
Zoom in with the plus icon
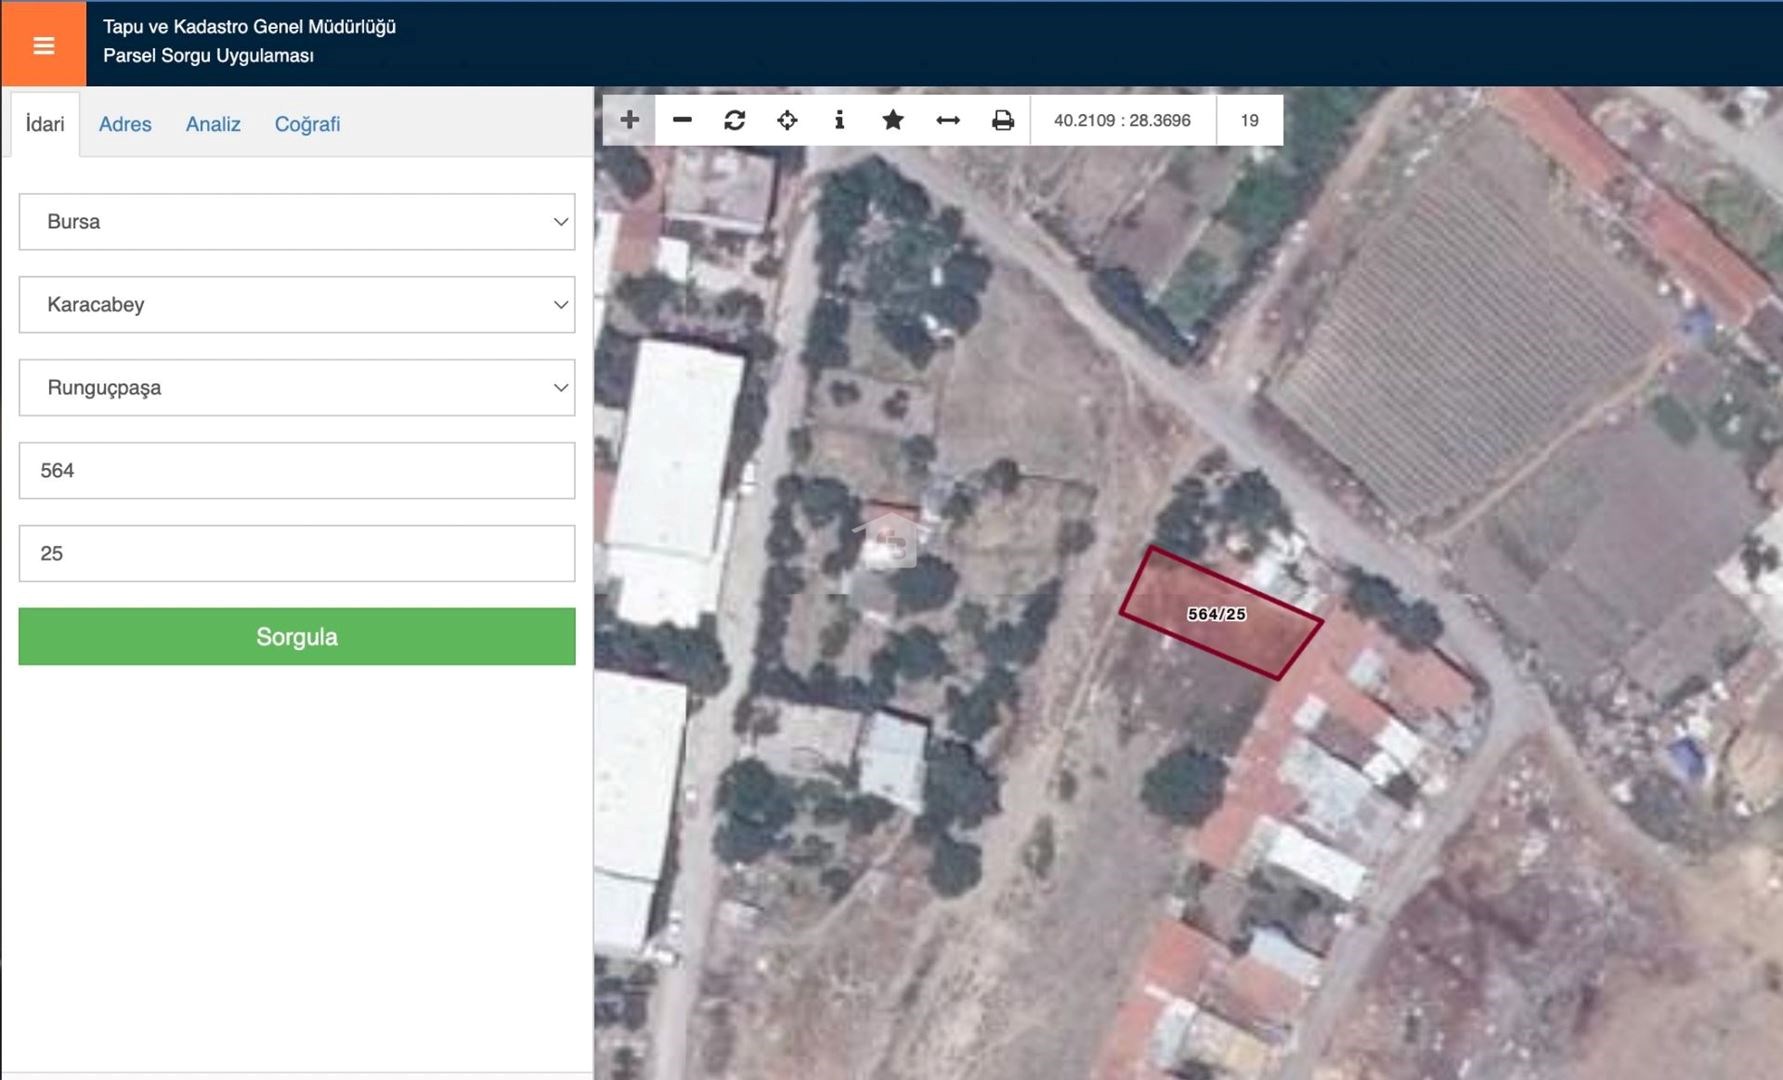[x=629, y=120]
